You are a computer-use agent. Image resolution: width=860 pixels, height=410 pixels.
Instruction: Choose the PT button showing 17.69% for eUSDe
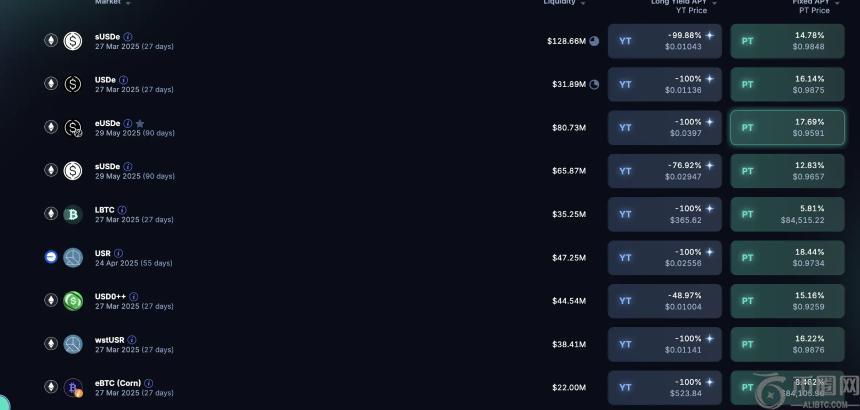click(x=787, y=127)
